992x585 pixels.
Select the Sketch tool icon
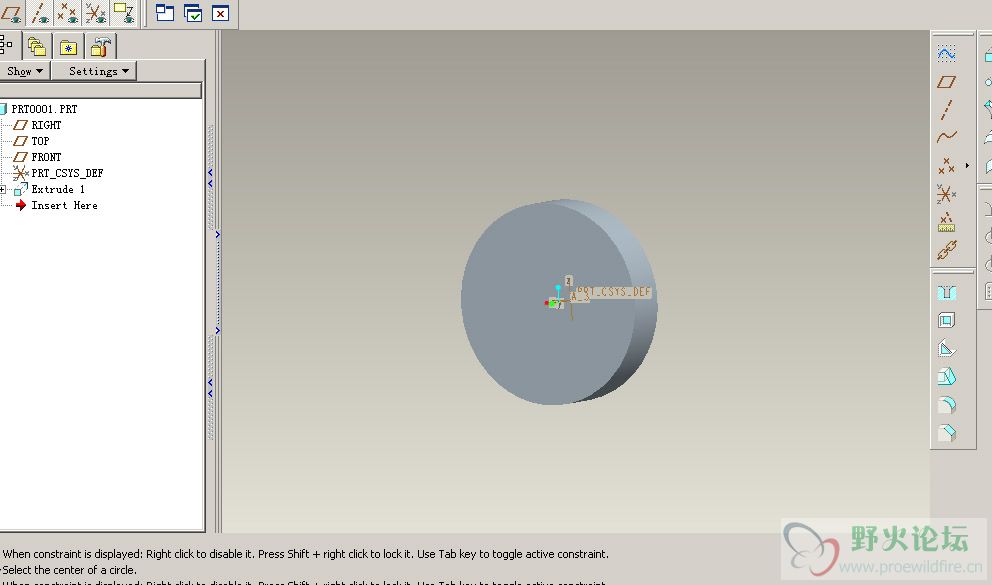946,54
